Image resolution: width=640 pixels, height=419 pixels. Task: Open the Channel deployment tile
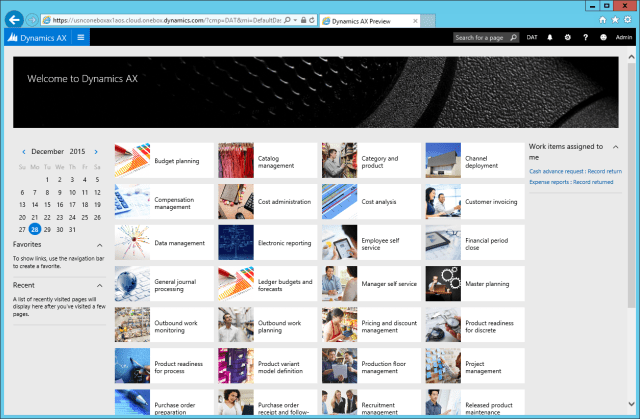(x=475, y=160)
